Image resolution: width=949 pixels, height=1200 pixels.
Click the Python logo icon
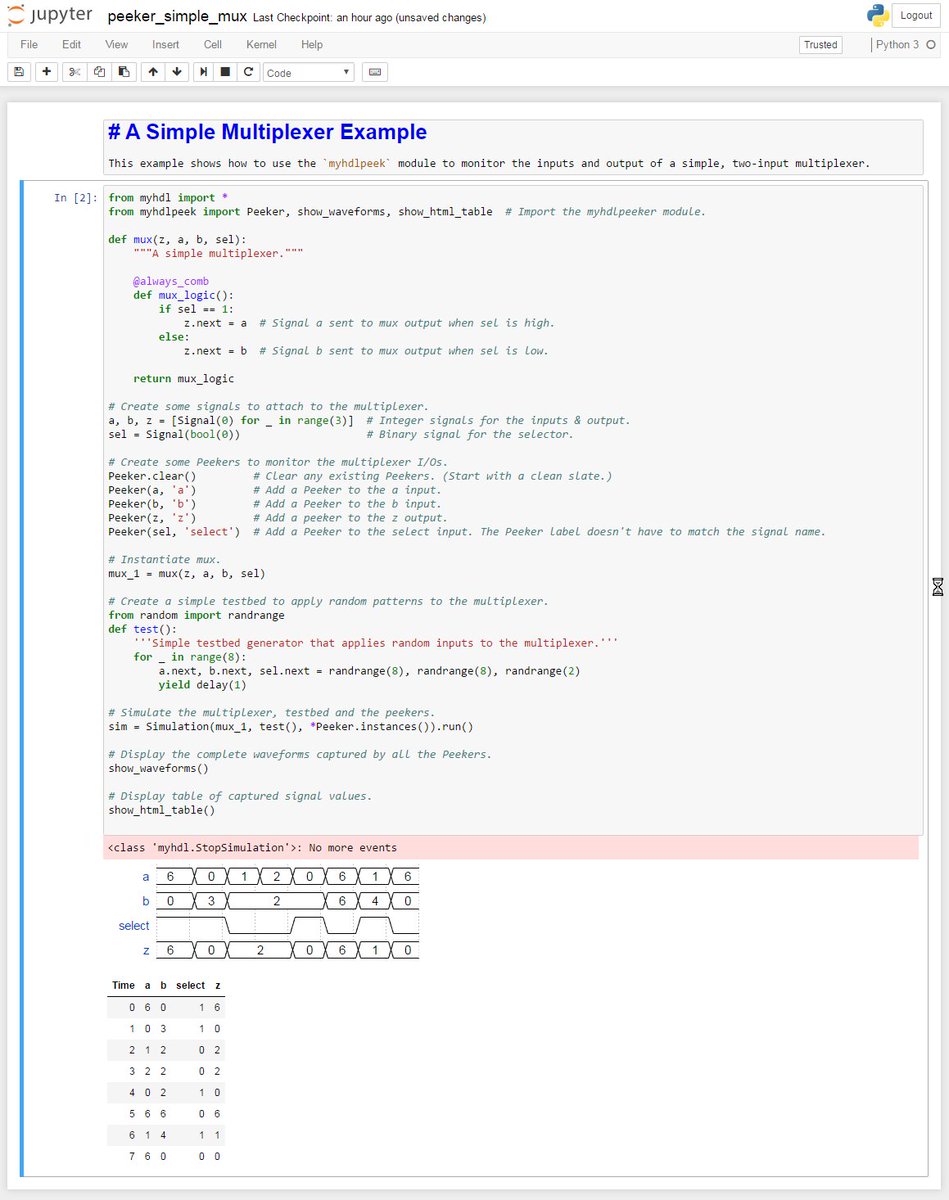[x=877, y=15]
